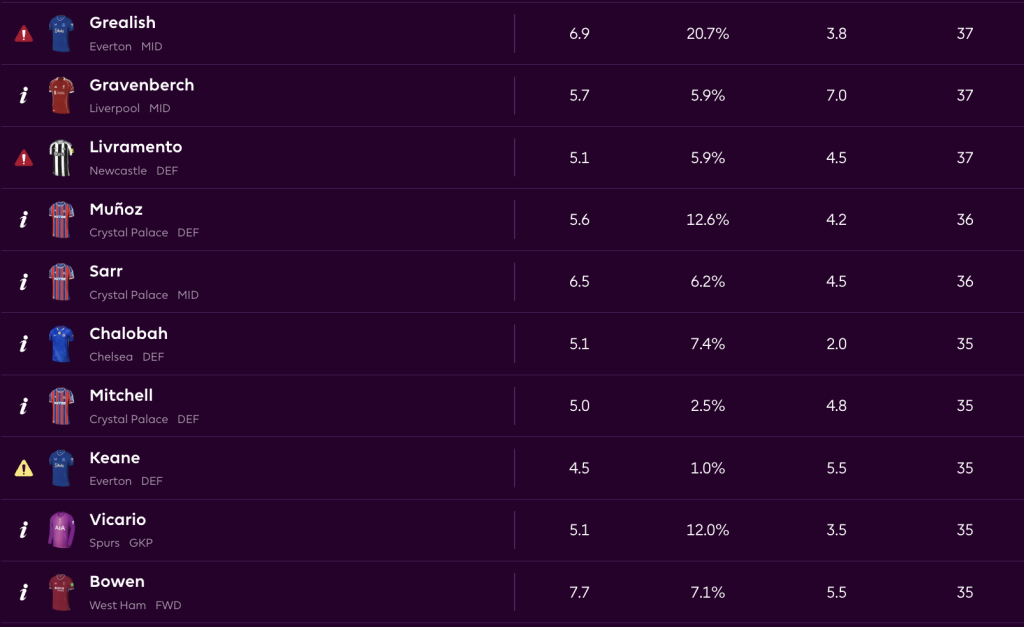Click Keane's yellow warning icon
The image size is (1024, 627).
[23, 468]
